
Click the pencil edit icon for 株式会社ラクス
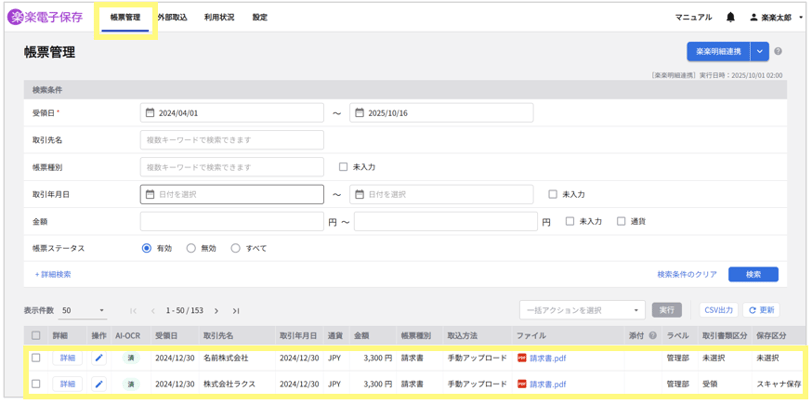click(99, 384)
